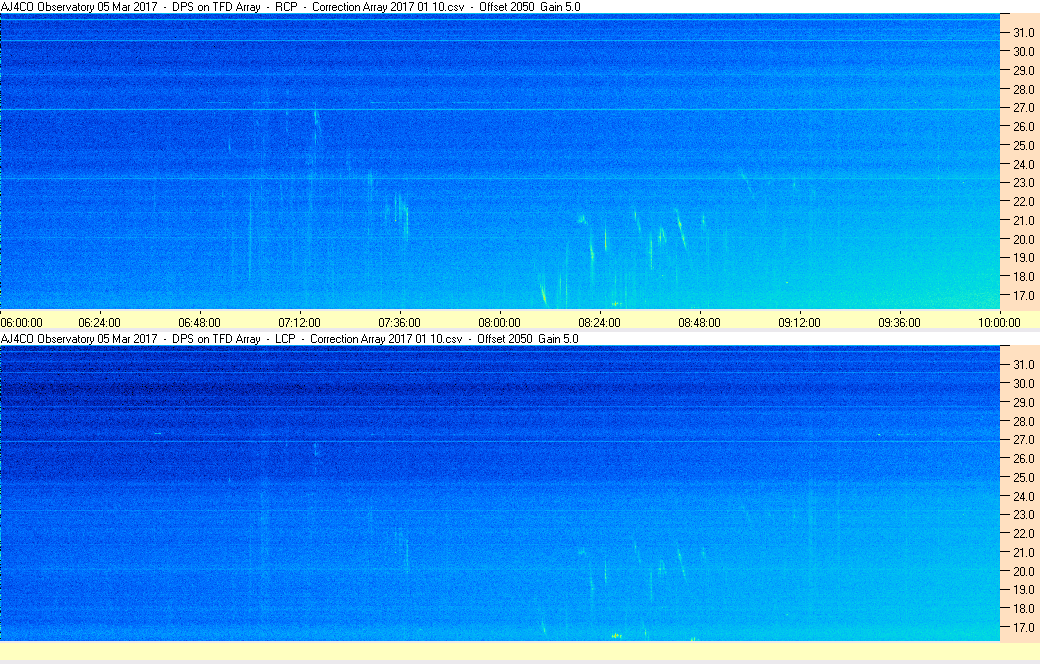Click 19.0 frequency label on LCP panel

click(1023, 590)
